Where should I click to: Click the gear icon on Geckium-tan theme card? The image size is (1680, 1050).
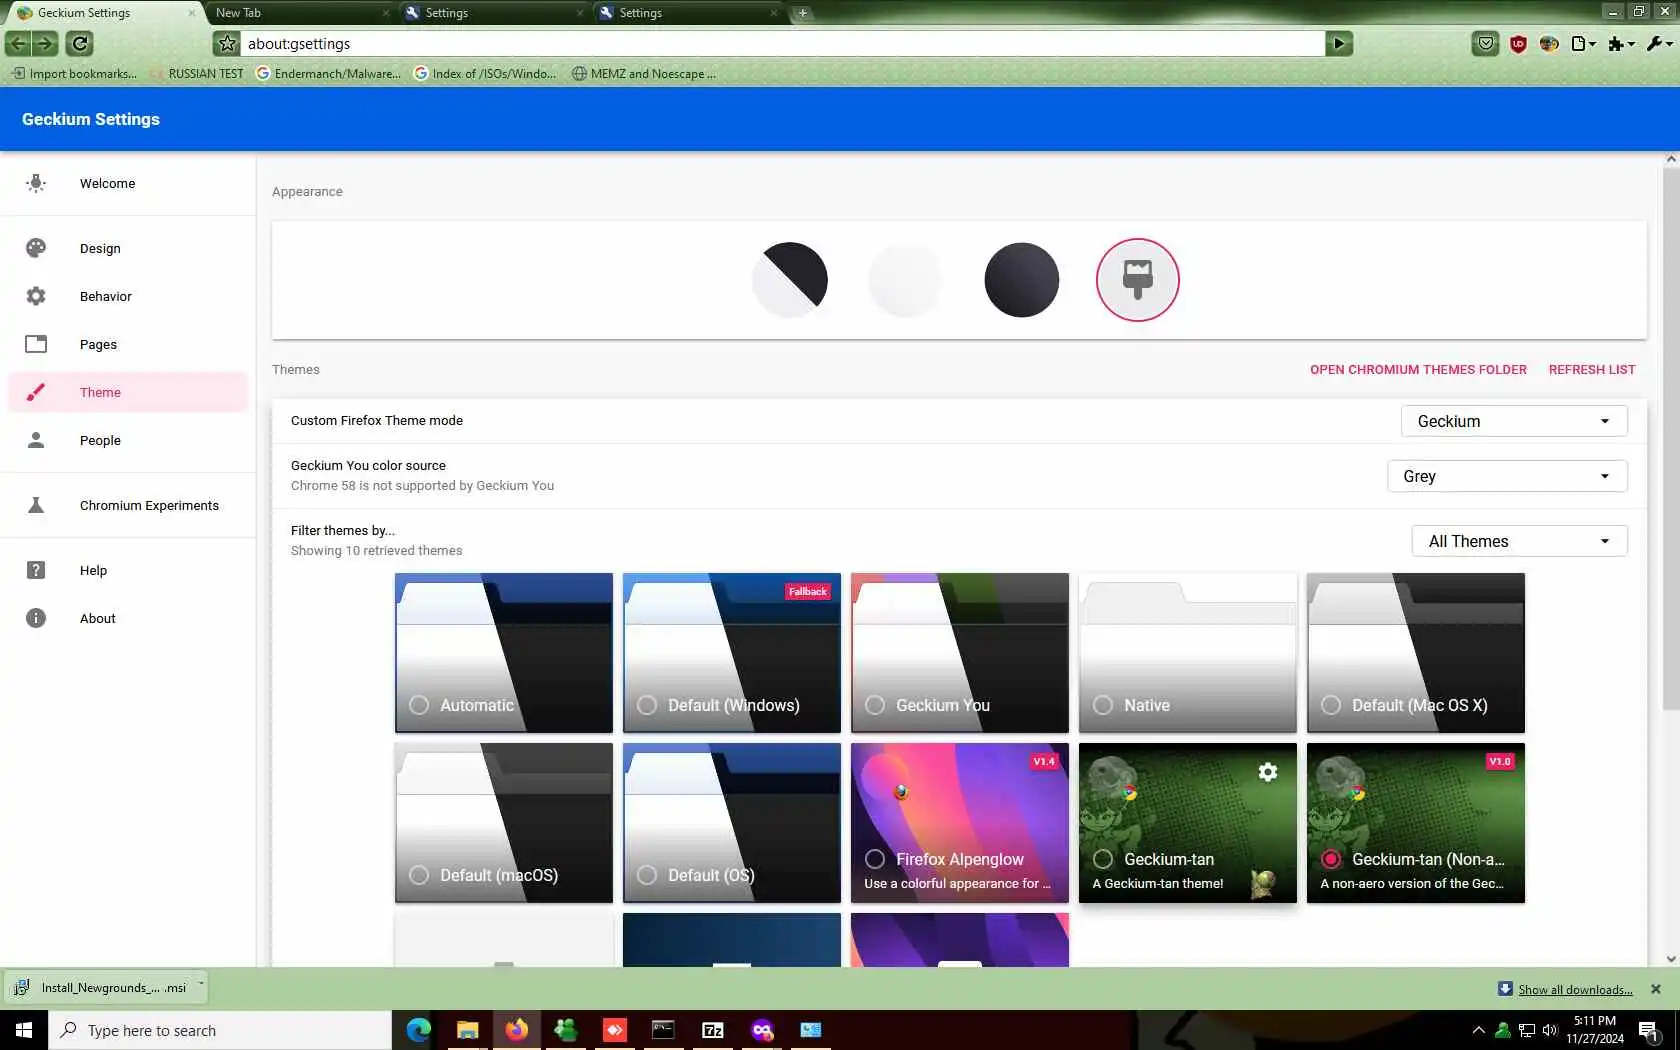1268,772
